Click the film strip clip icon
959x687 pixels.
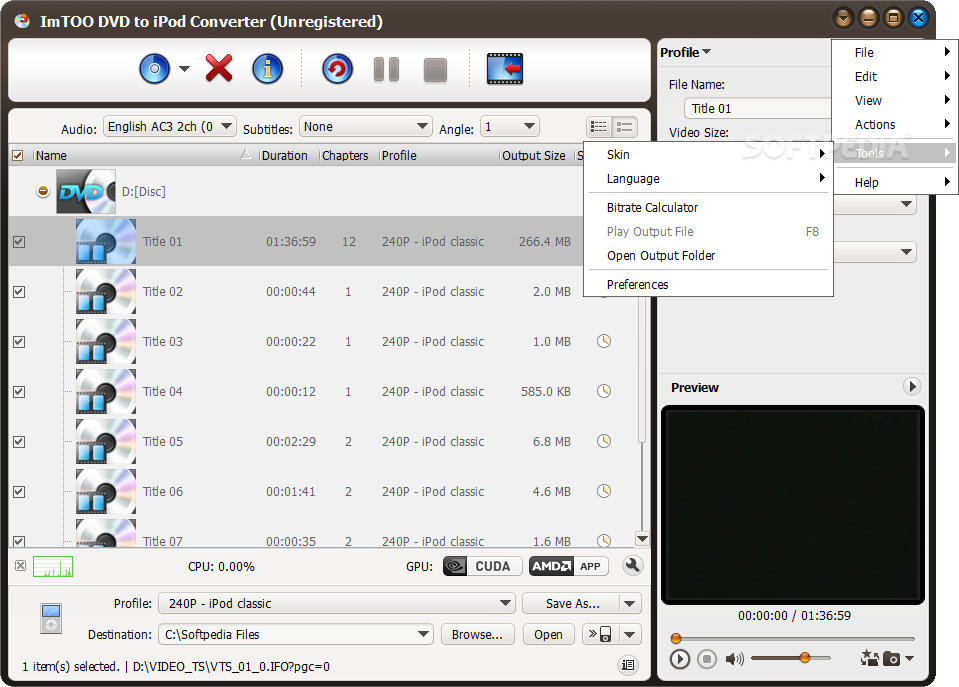pyautogui.click(x=505, y=69)
